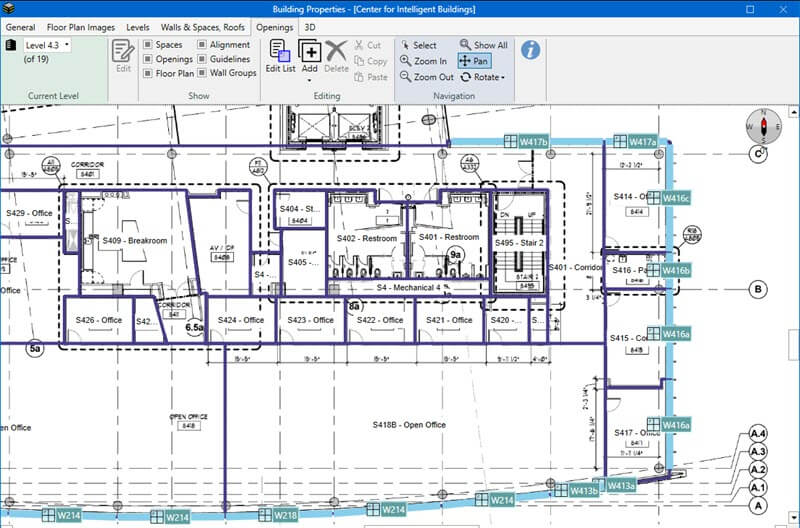This screenshot has width=800, height=528.
Task: Toggle the Spaces checkbox
Action: [148, 45]
